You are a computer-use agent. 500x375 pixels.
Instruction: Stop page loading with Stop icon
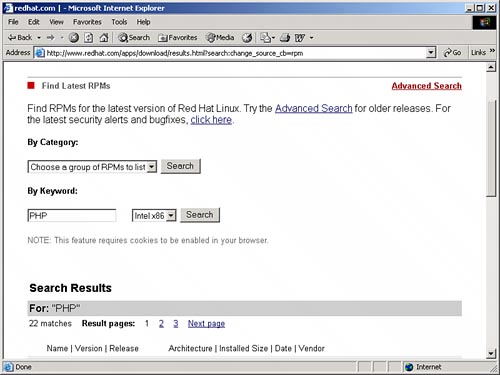(x=74, y=38)
